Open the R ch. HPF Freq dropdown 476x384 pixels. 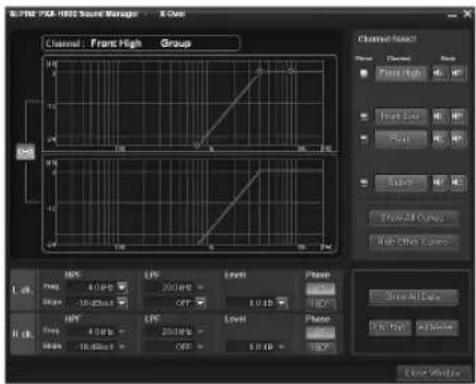pos(122,332)
